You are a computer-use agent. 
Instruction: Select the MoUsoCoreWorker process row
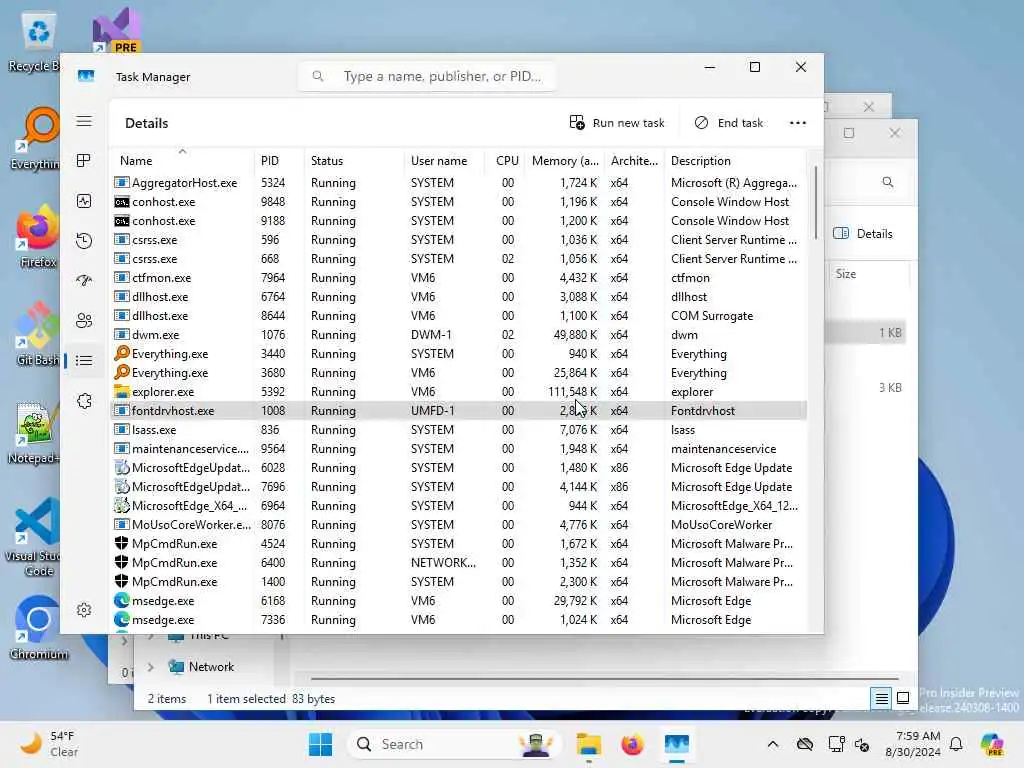coord(459,524)
